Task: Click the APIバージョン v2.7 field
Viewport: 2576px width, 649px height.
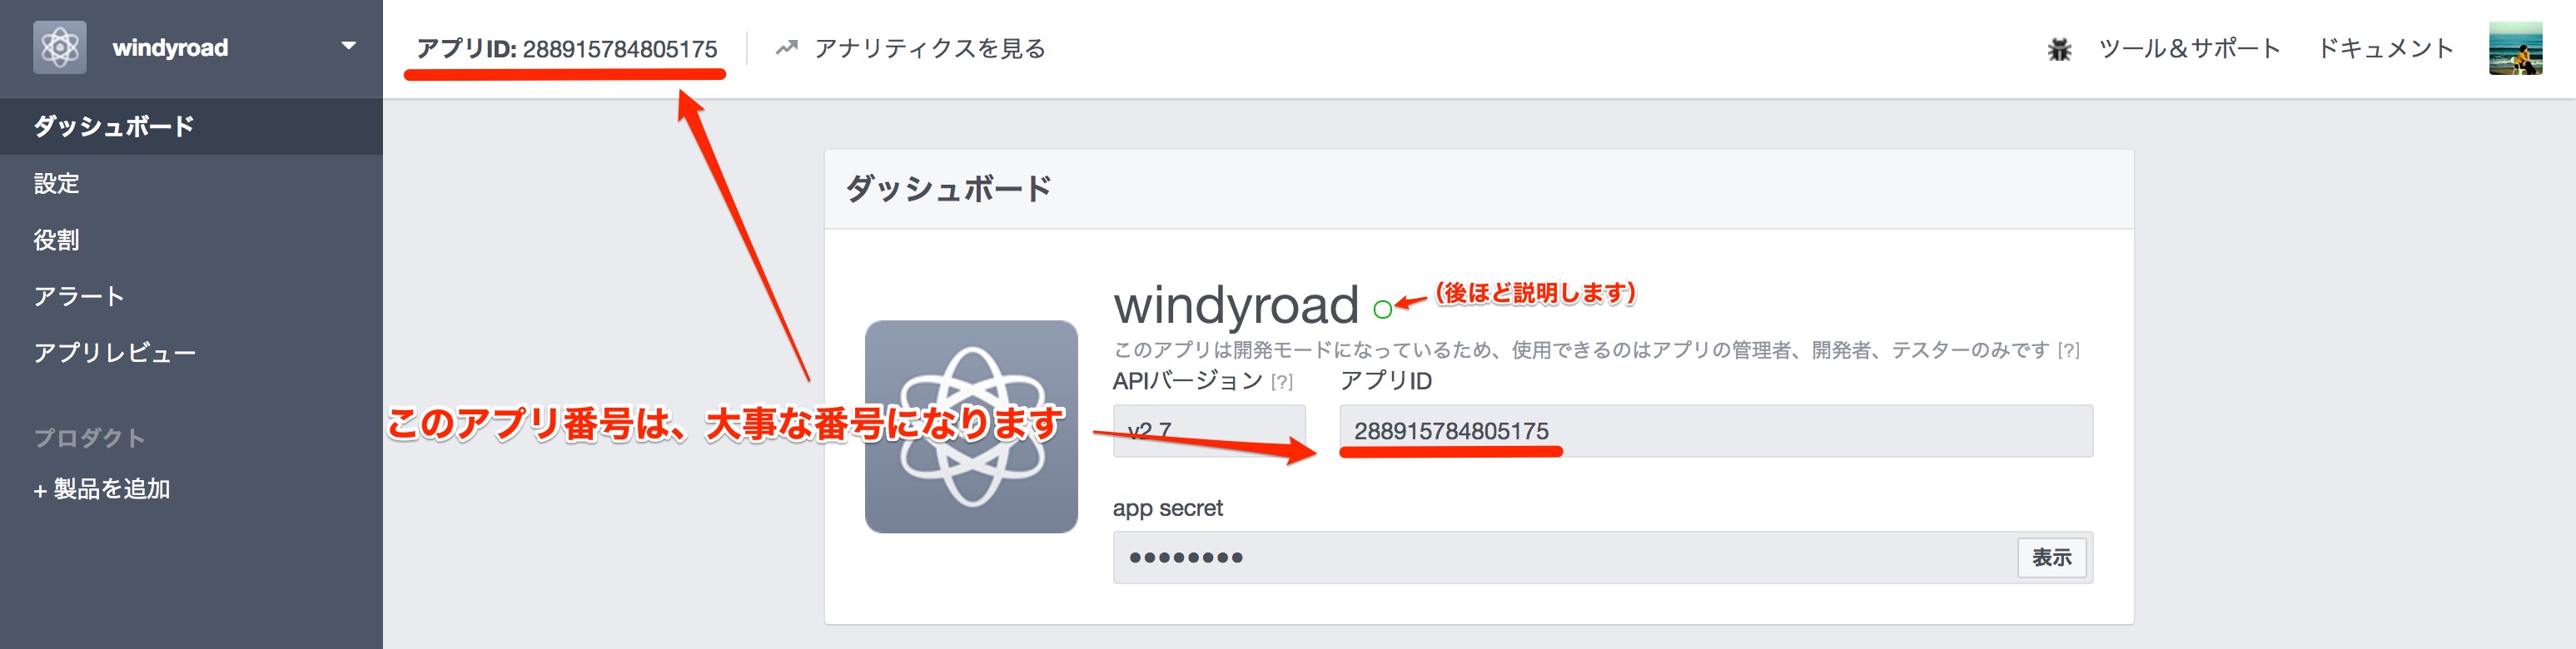Action: pos(1209,431)
